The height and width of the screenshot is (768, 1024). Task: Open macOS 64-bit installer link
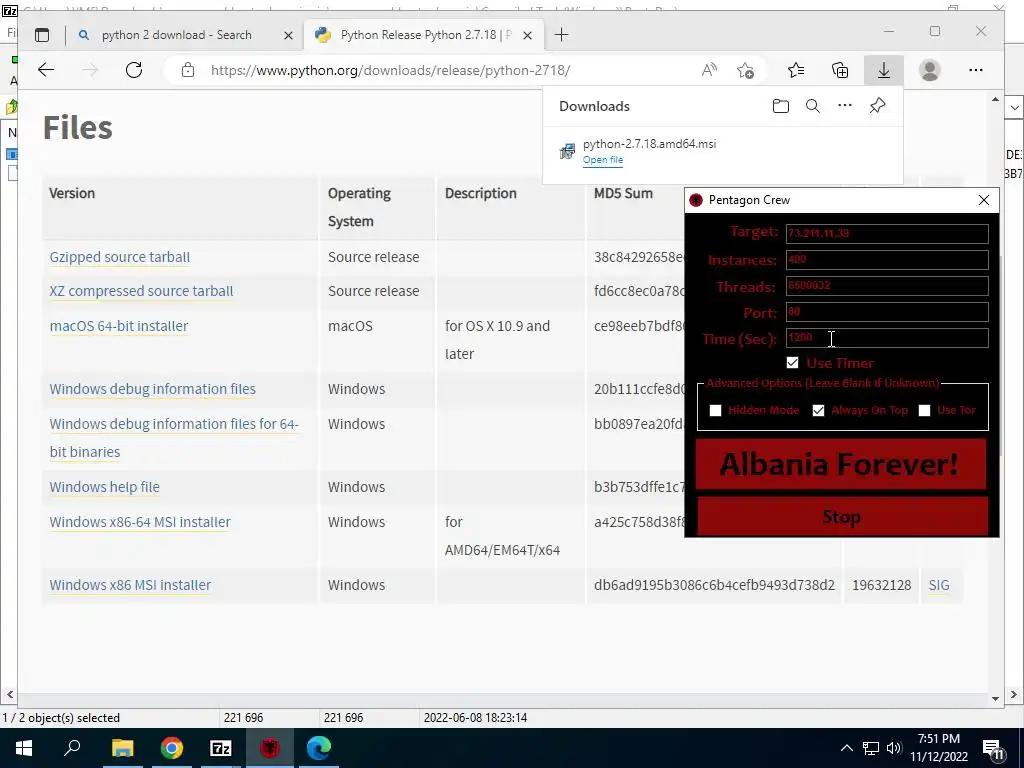point(119,325)
